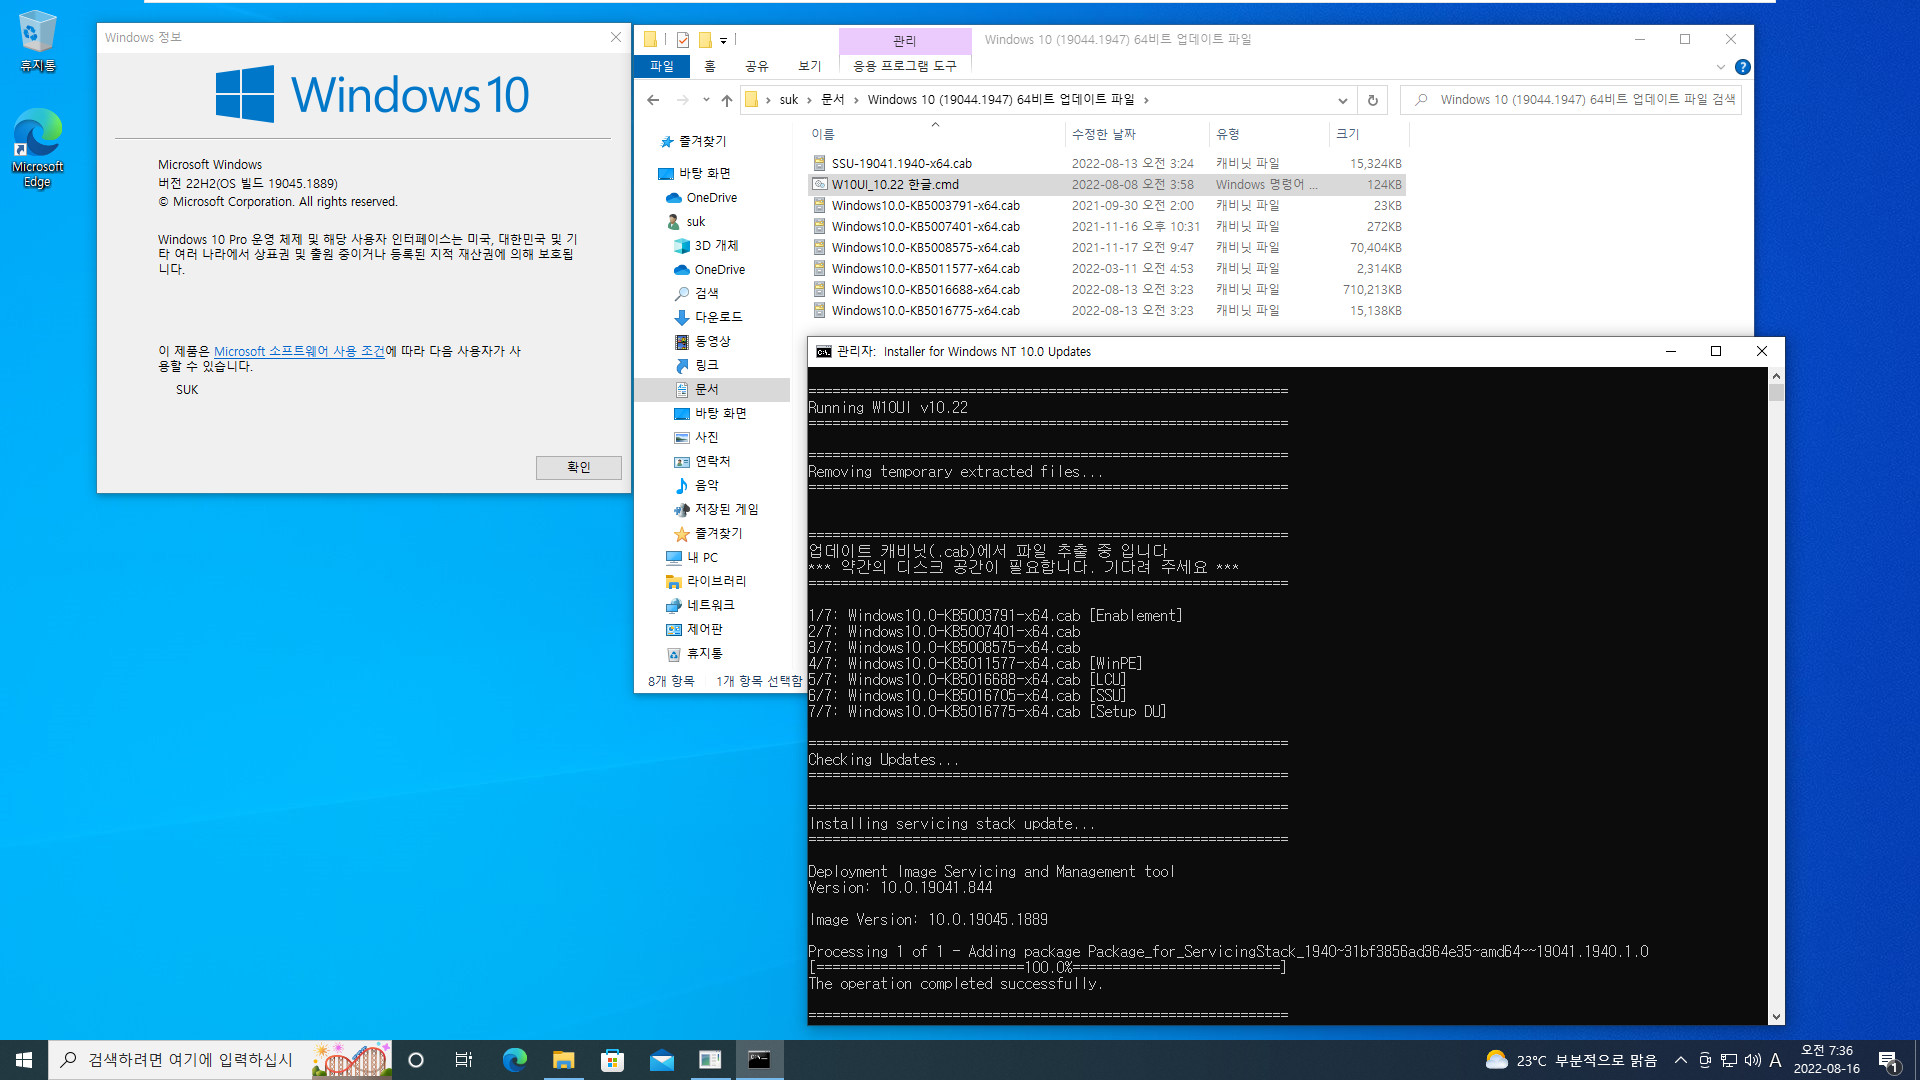Click the Forward arrow in File Explorer

(x=683, y=100)
